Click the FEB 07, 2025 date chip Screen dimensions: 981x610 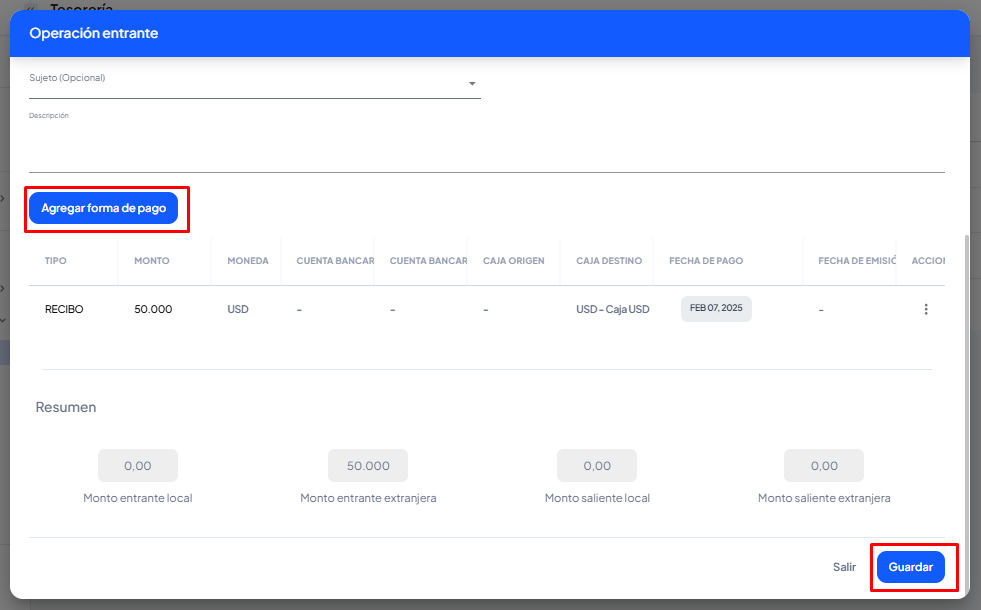pos(716,309)
